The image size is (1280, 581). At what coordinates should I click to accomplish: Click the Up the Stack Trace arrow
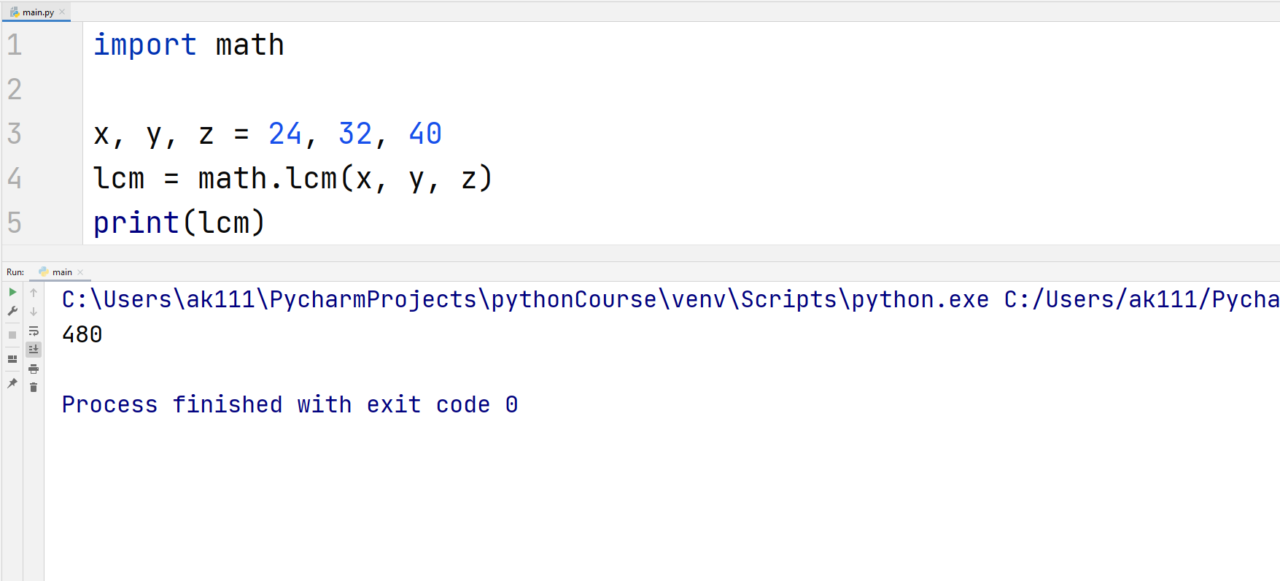pos(33,292)
